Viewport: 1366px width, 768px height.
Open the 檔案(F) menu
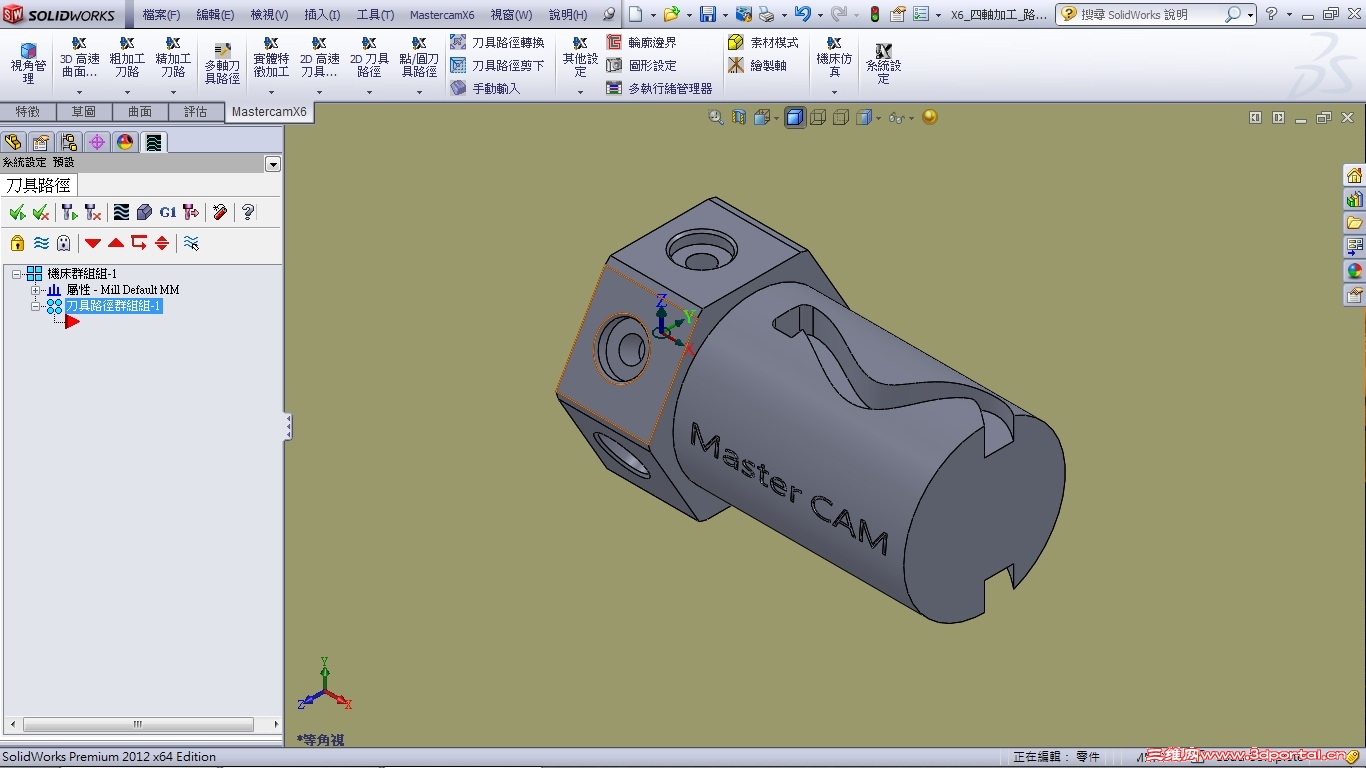161,15
